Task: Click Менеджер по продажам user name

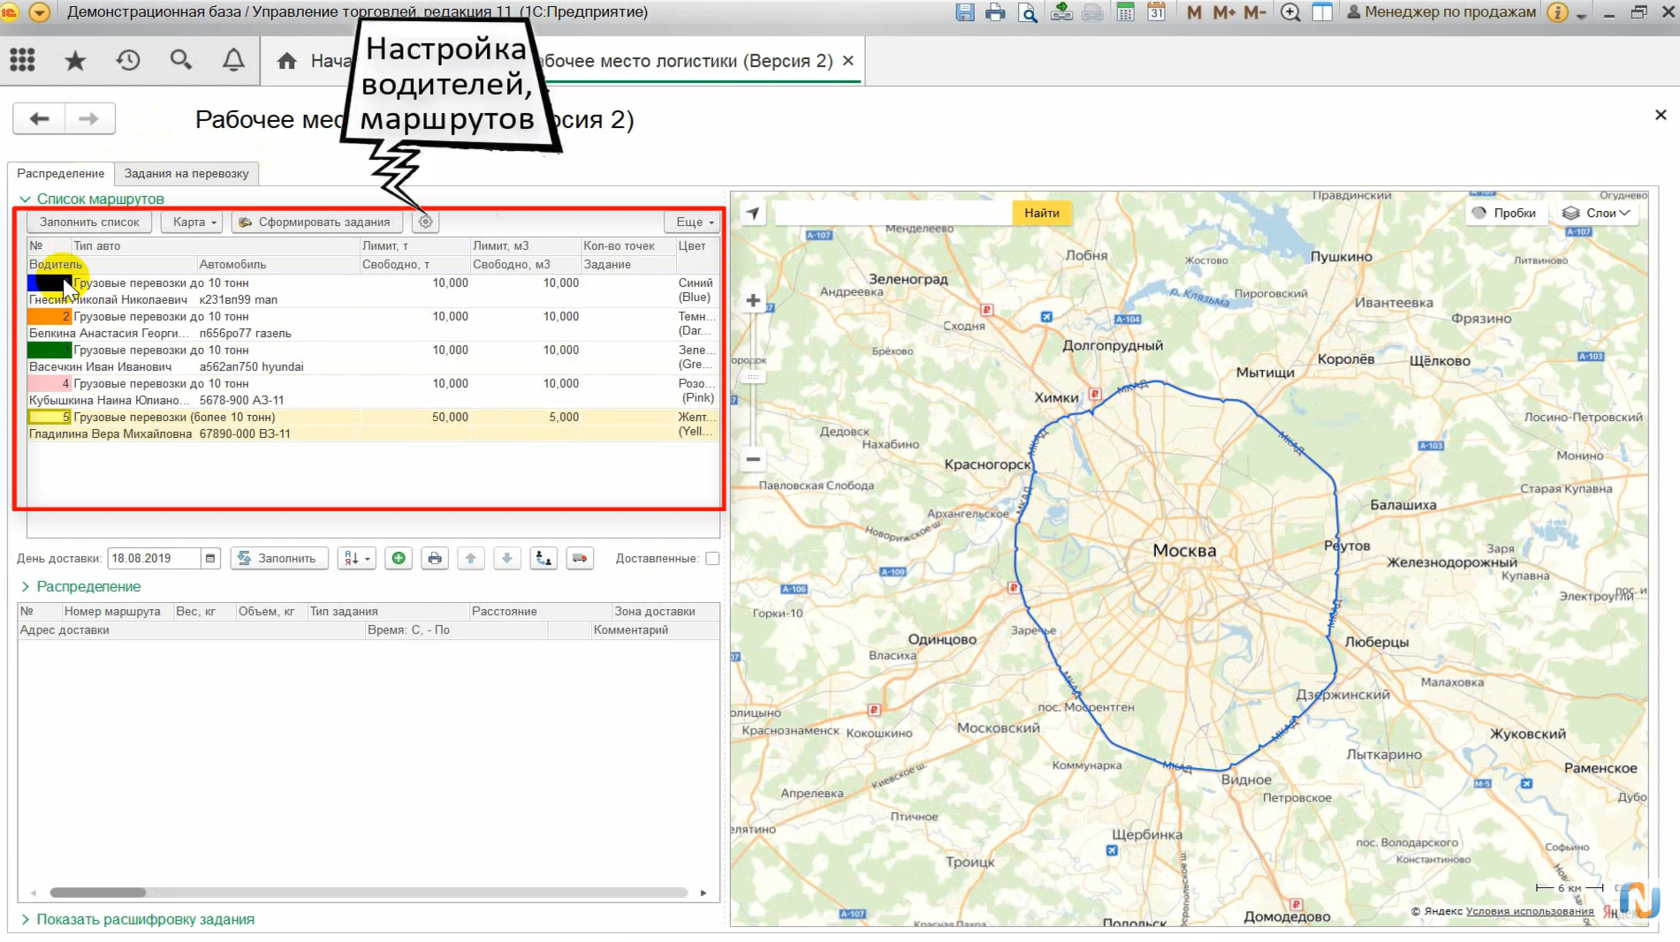Action: pyautogui.click(x=1440, y=12)
